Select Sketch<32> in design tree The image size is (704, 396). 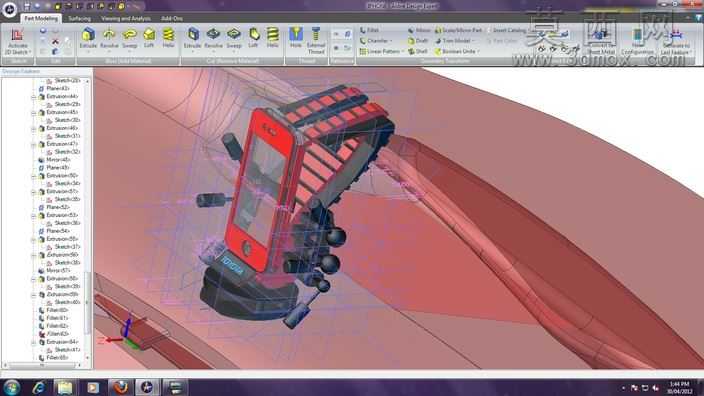[63, 152]
